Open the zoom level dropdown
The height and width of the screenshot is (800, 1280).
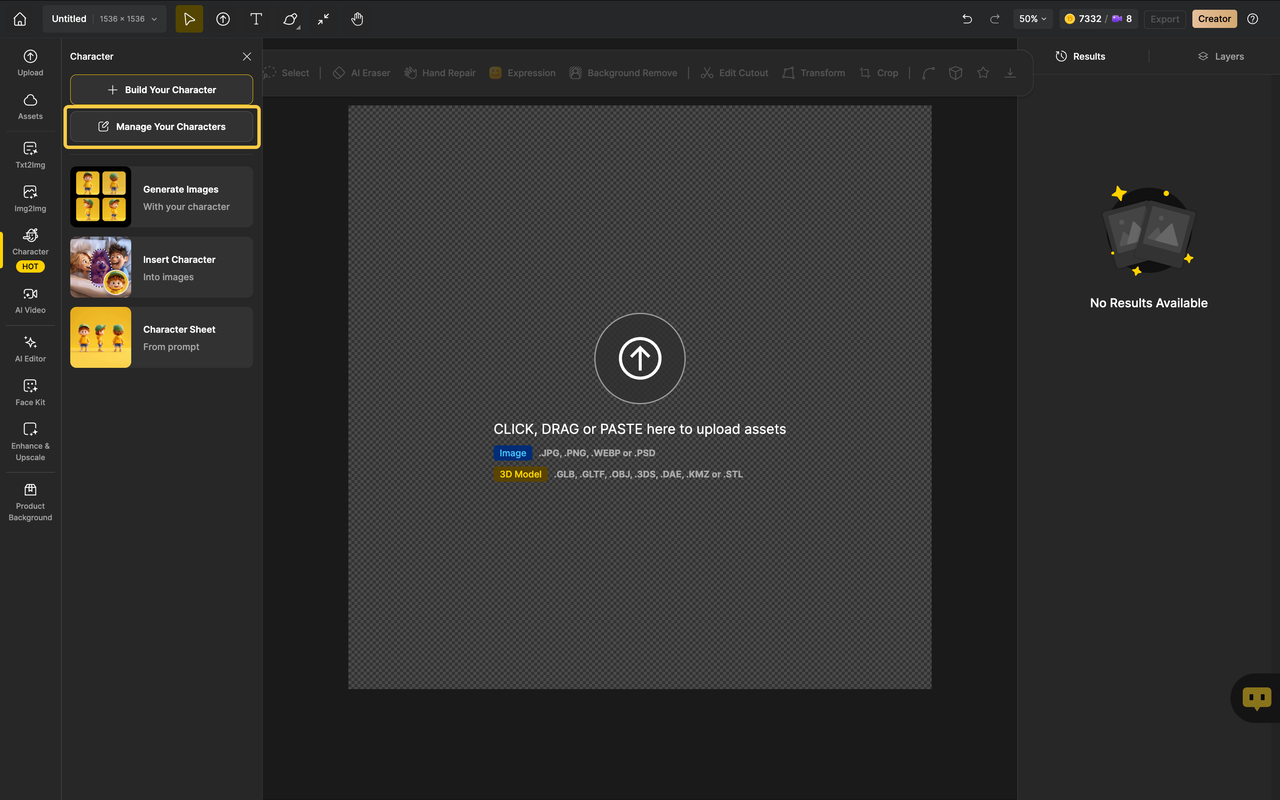1032,18
